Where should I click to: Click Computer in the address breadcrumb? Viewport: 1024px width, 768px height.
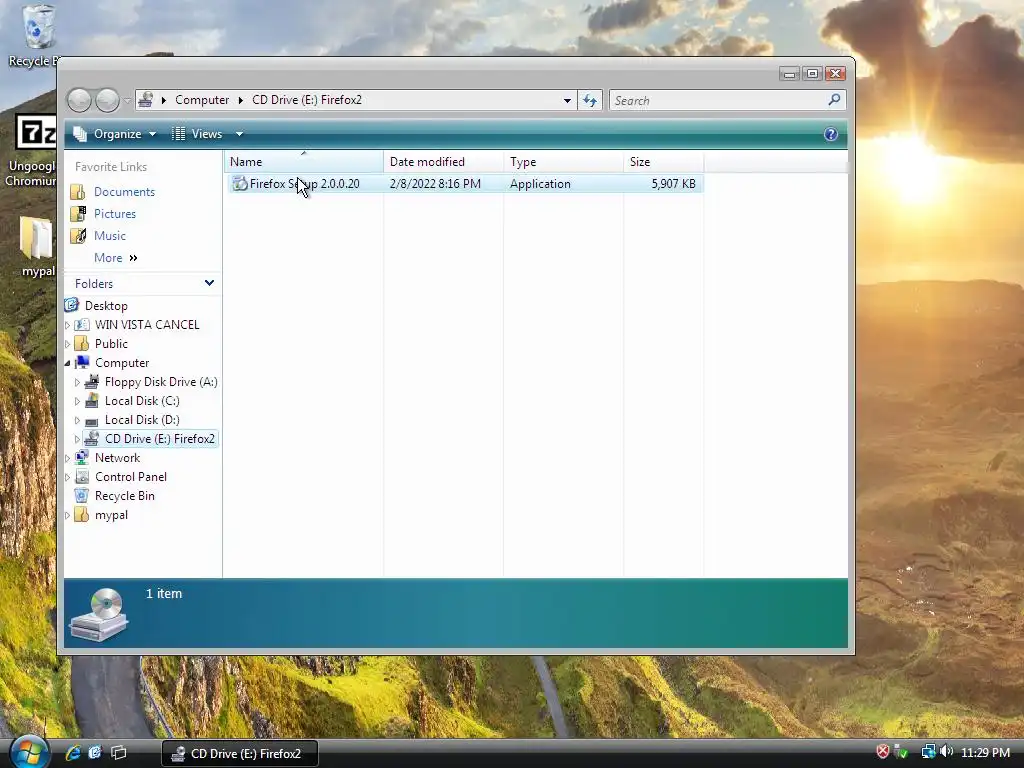tap(202, 100)
